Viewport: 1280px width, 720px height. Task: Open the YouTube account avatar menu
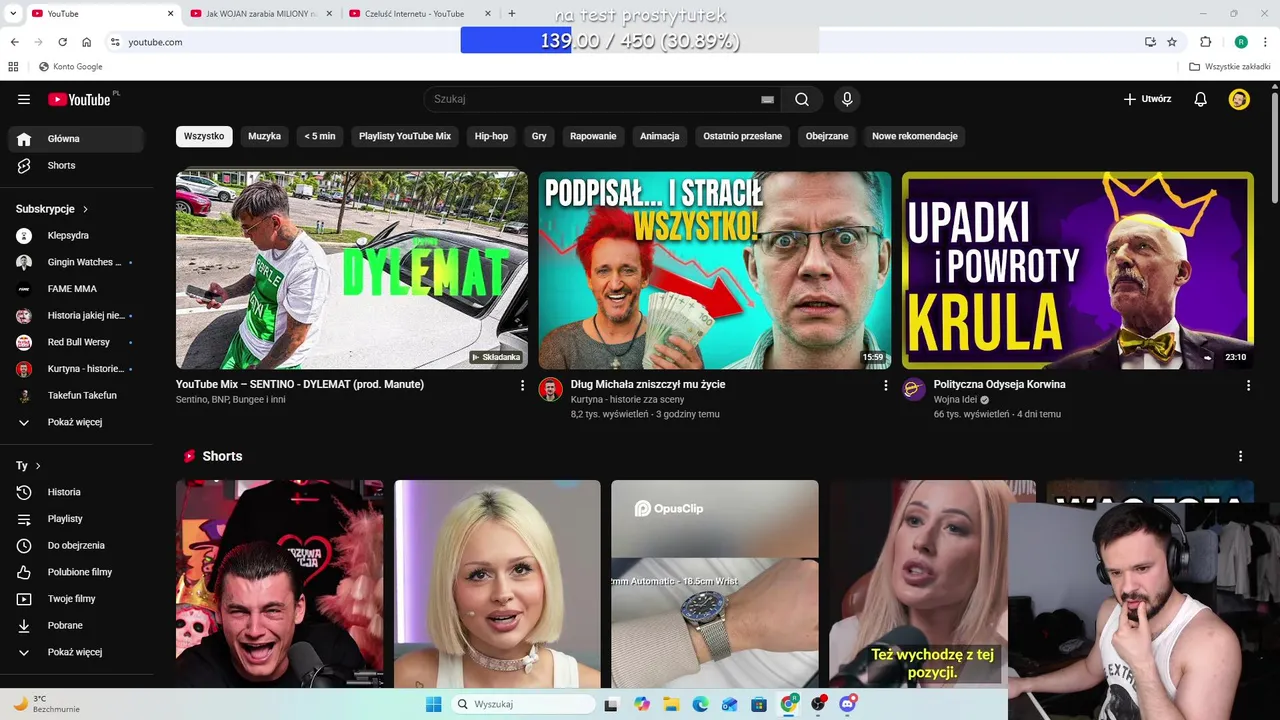click(1239, 99)
